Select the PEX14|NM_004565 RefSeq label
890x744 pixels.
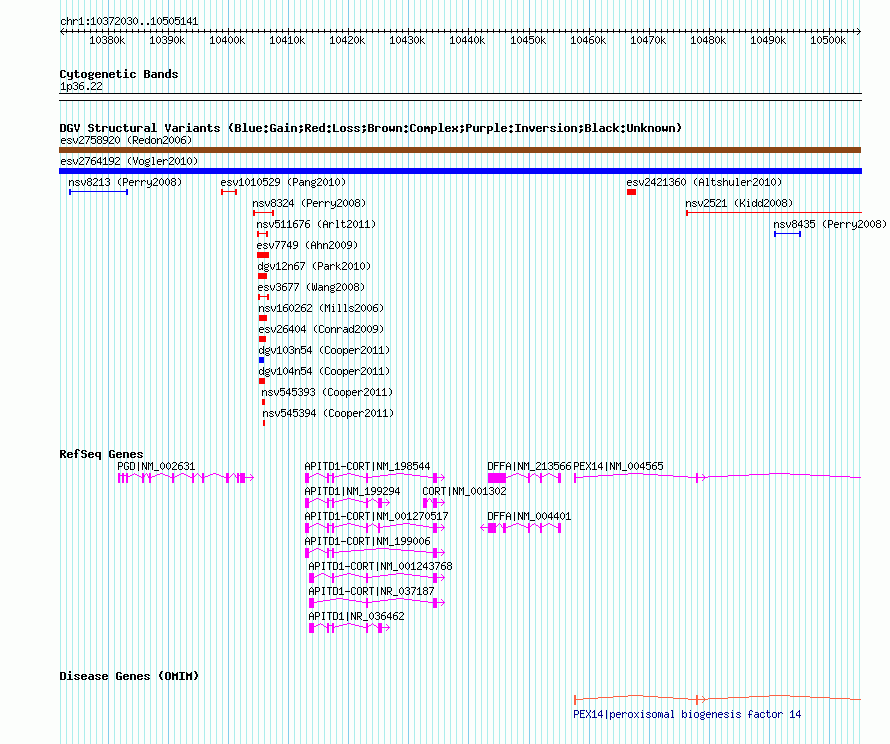pyautogui.click(x=618, y=466)
